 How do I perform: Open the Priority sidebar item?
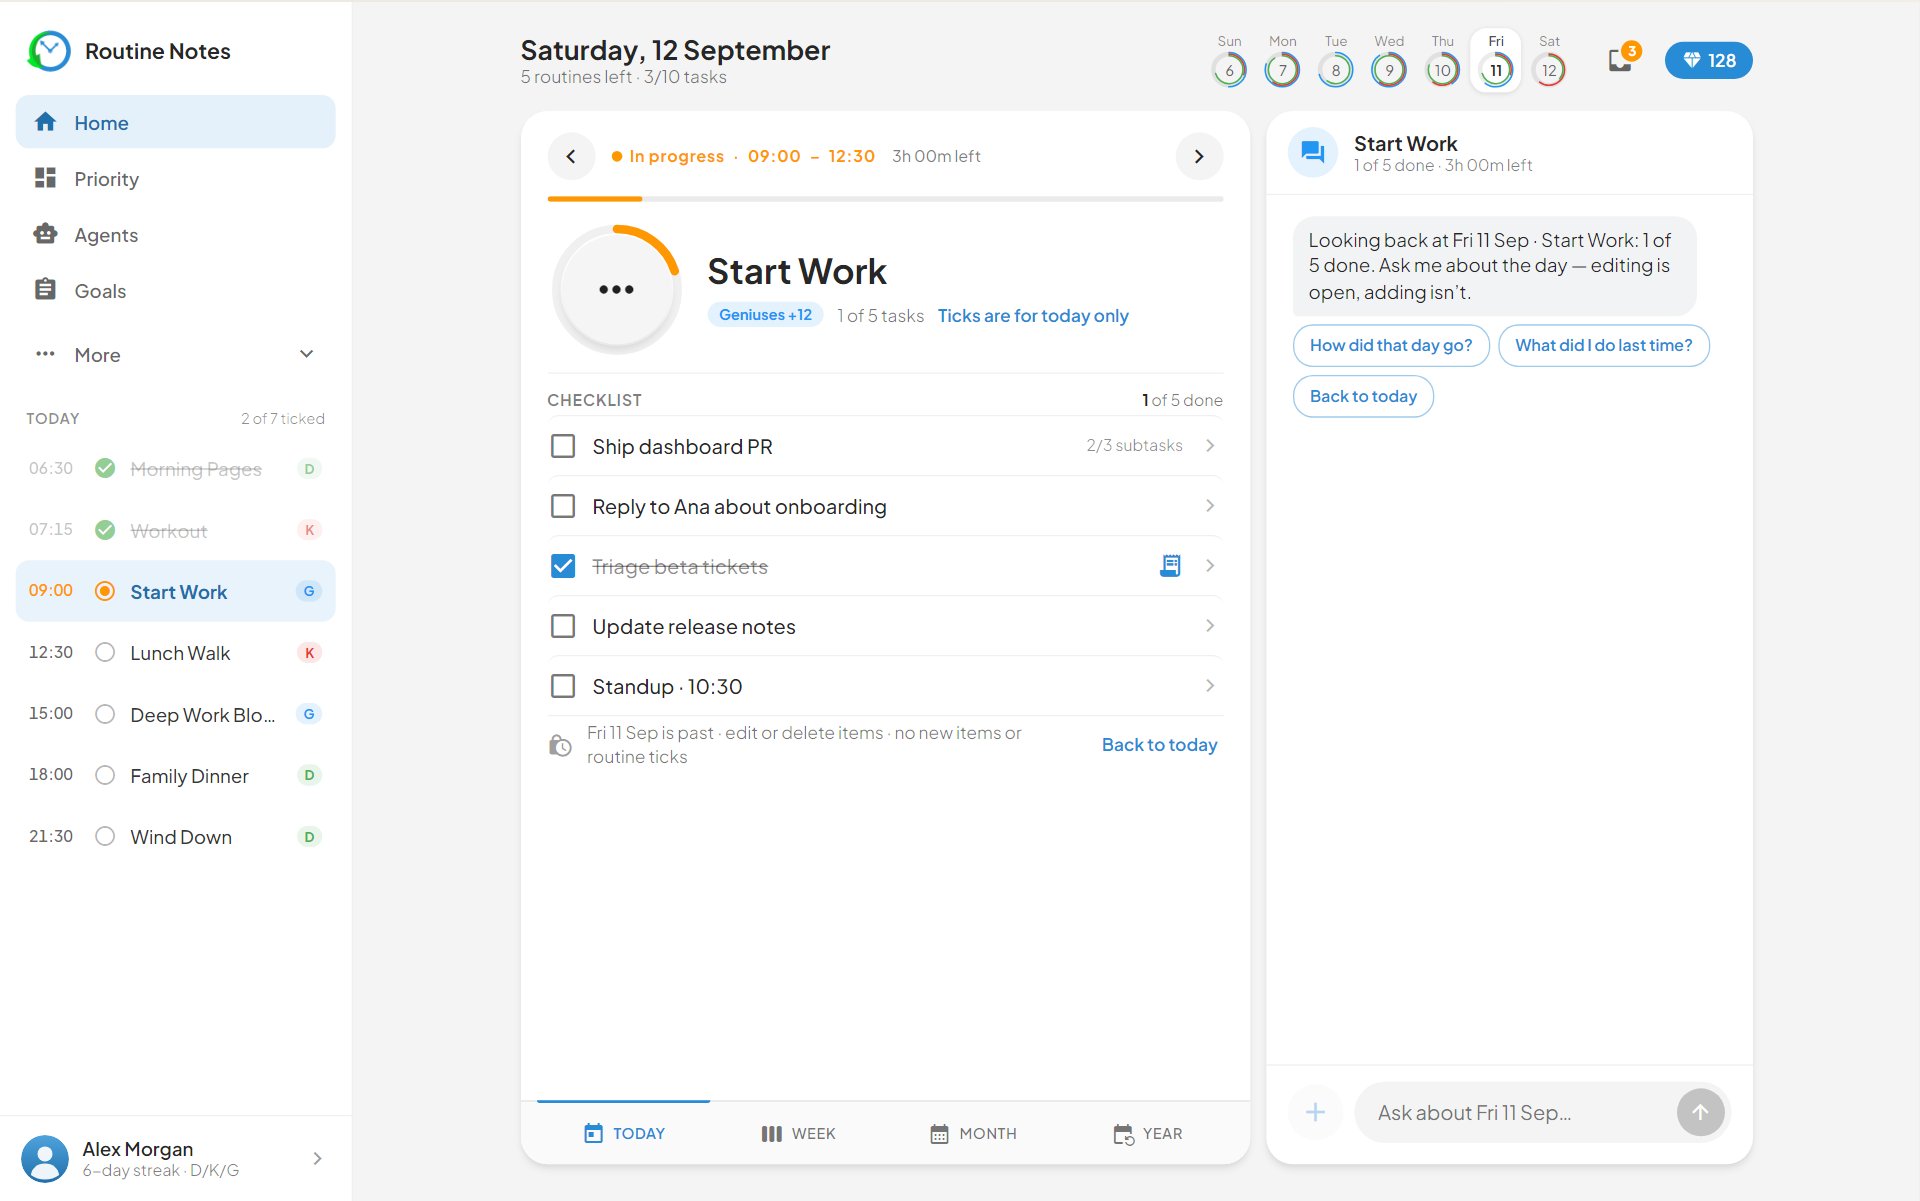(175, 178)
